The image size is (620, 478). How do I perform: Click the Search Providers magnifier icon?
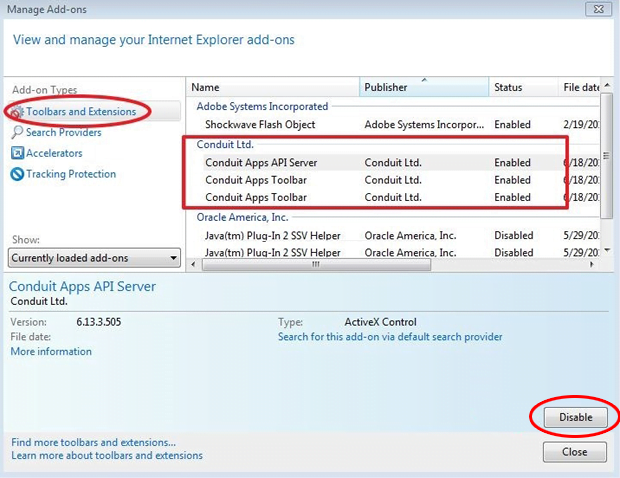coord(17,132)
